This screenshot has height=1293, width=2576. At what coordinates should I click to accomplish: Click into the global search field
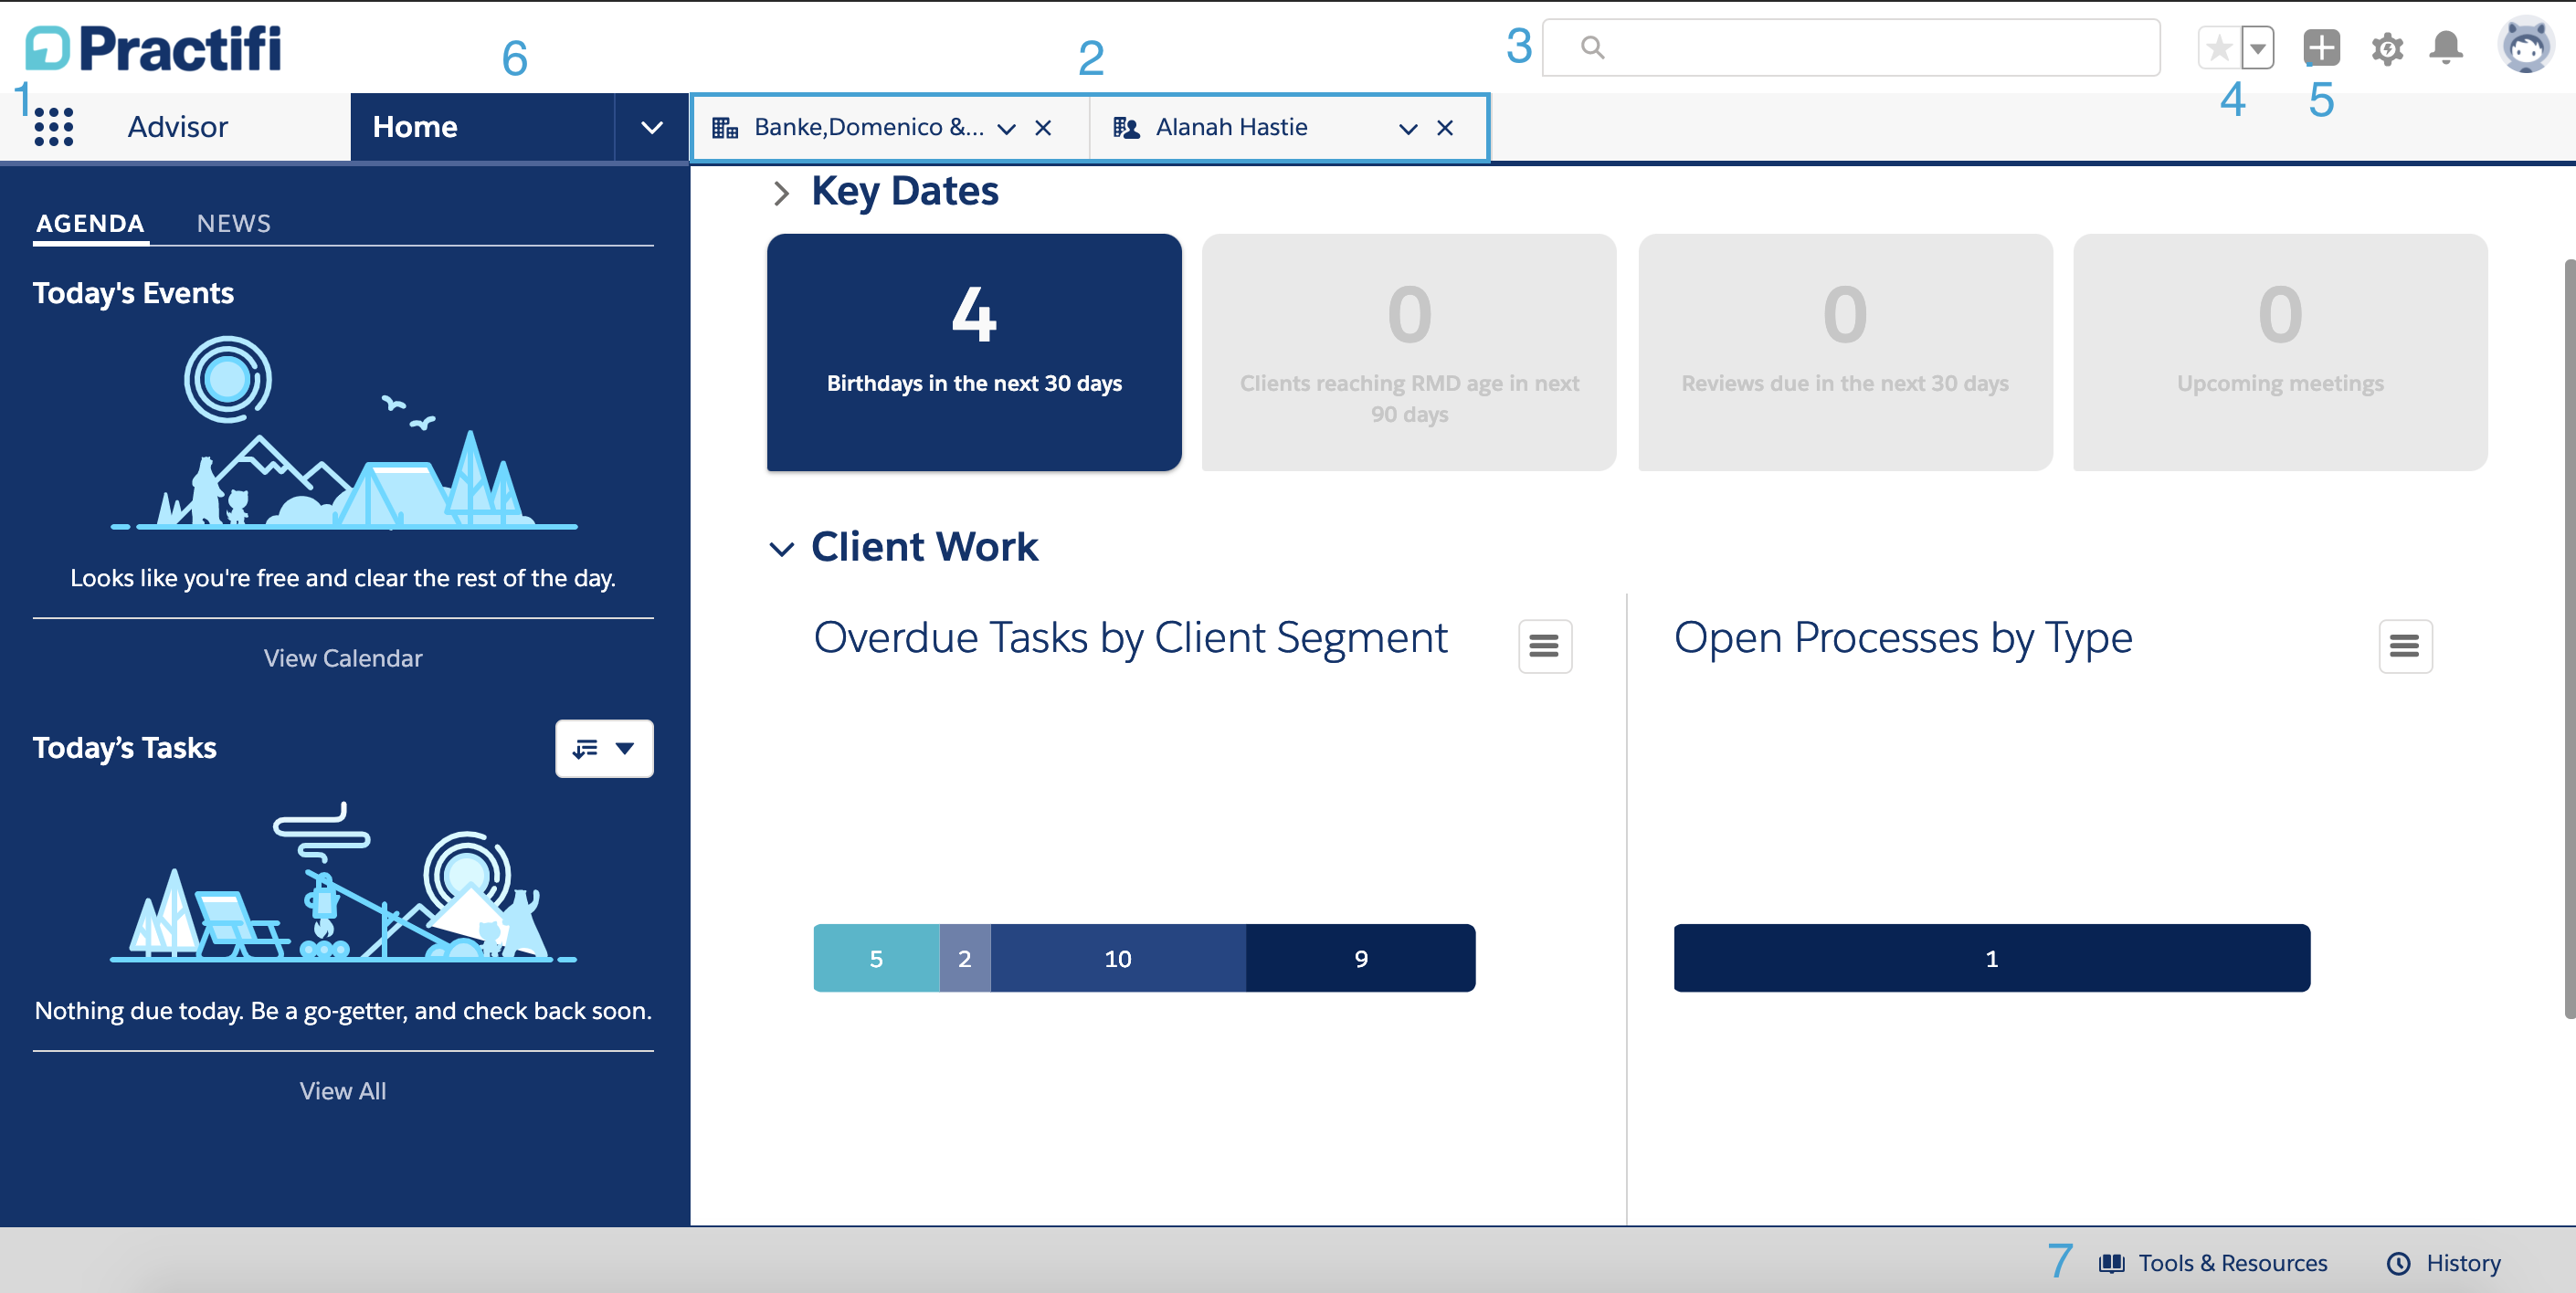click(1851, 47)
